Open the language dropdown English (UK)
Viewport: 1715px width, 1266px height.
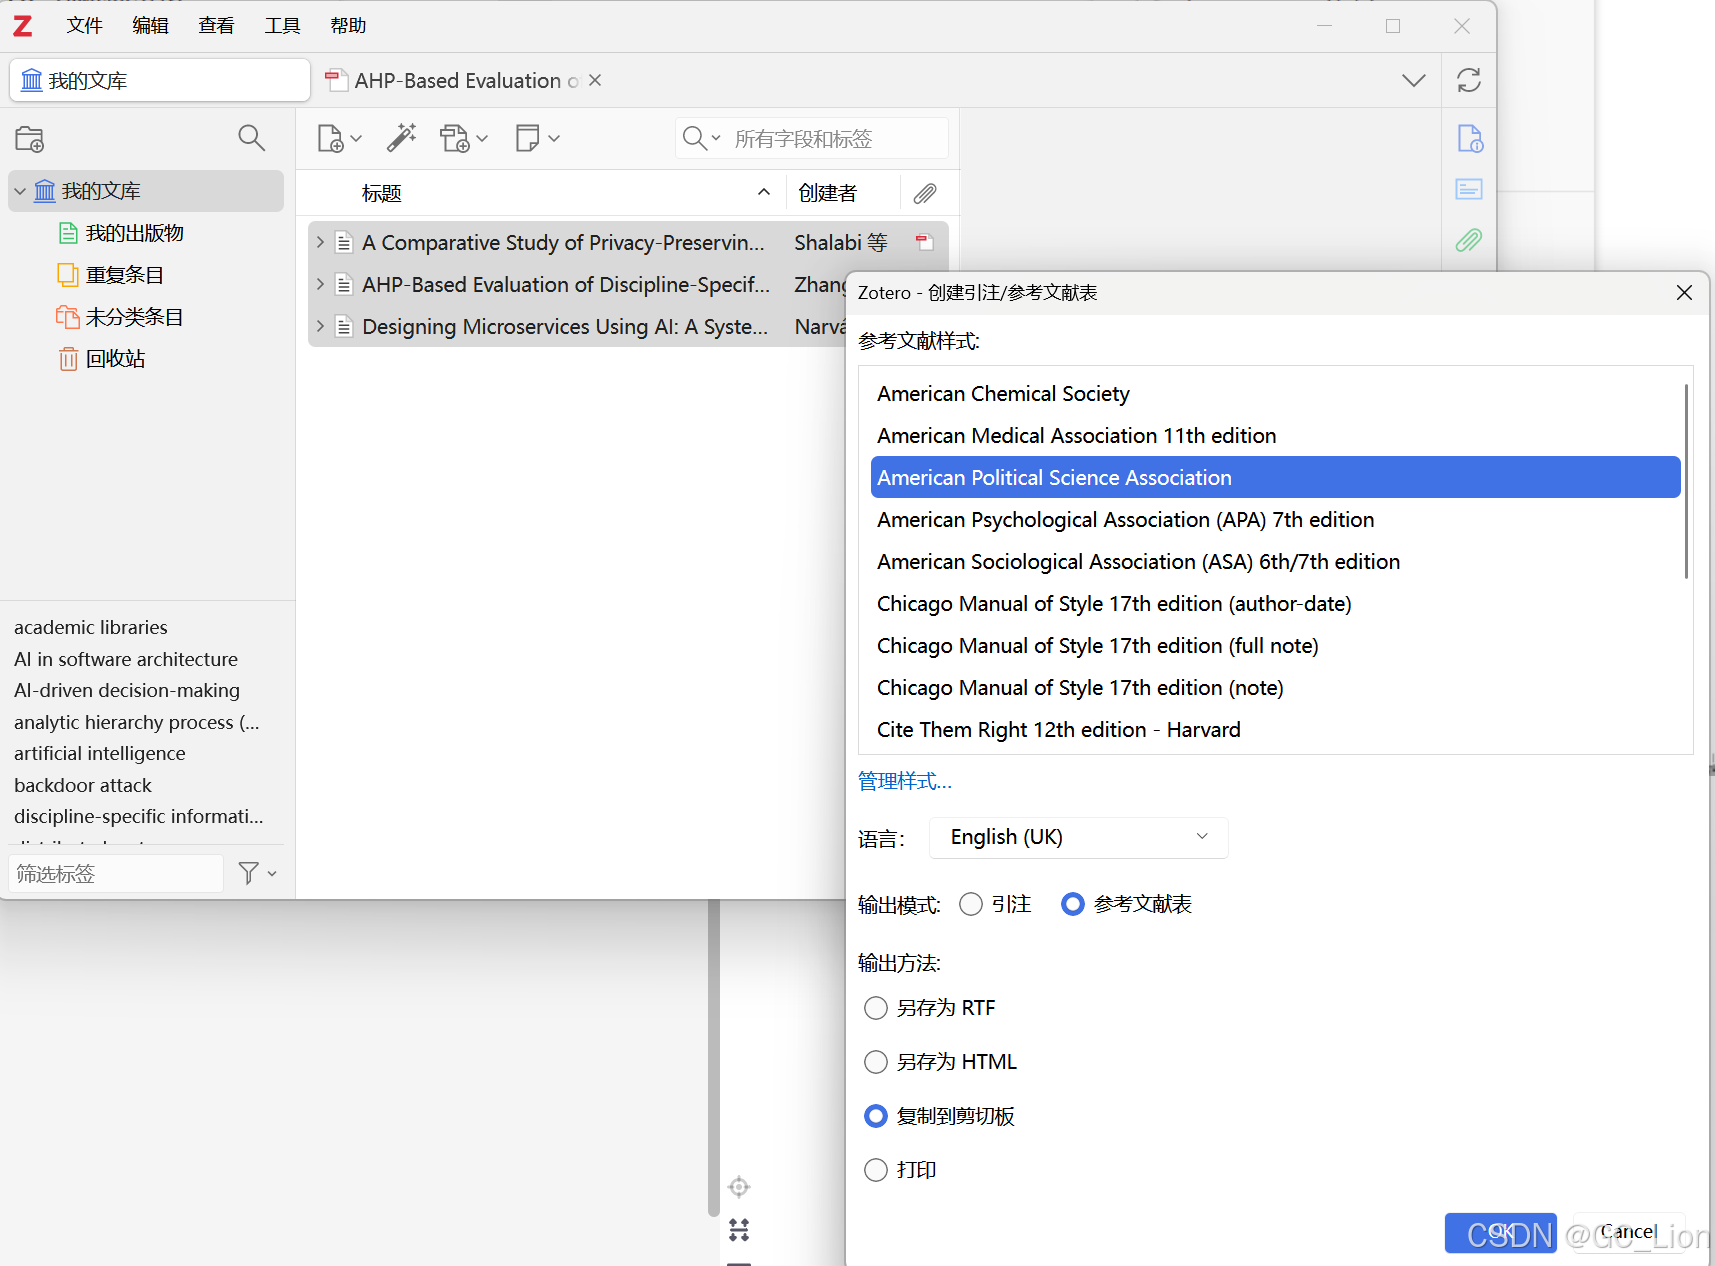point(1079,837)
